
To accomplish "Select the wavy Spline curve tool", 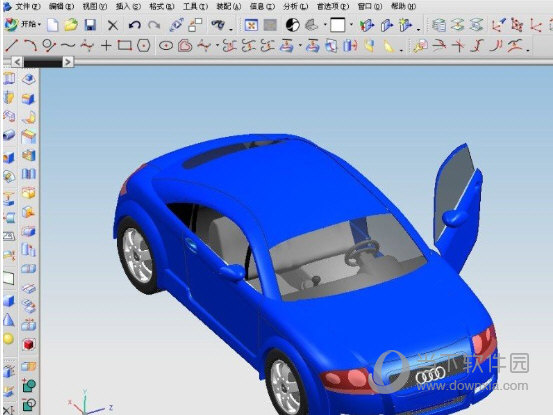I will pyautogui.click(x=68, y=45).
